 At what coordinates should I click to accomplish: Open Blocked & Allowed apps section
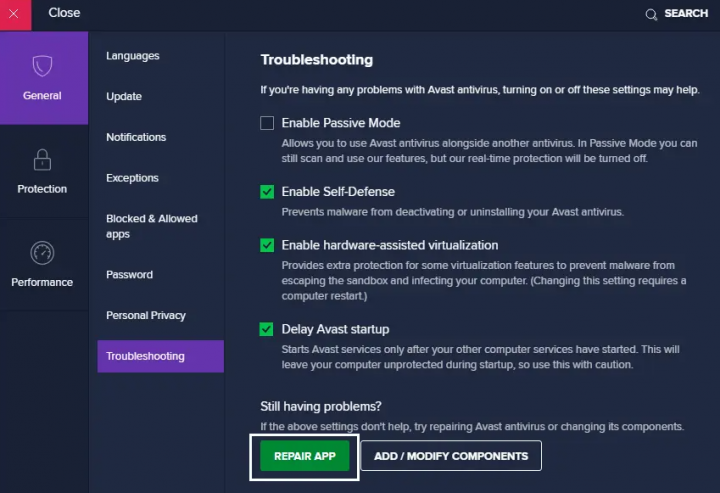click(x=152, y=226)
